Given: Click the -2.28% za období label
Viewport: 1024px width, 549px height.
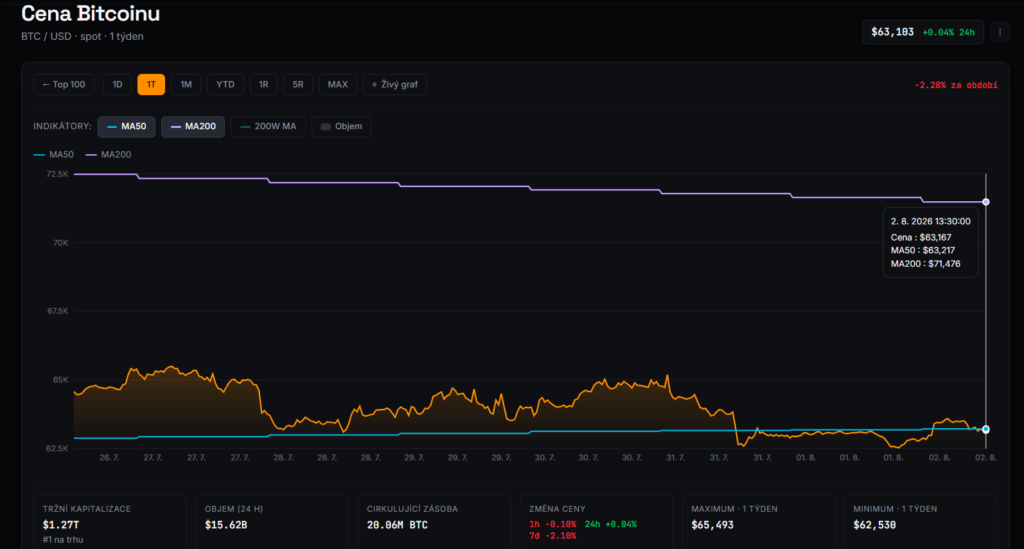Looking at the screenshot, I should [x=956, y=86].
